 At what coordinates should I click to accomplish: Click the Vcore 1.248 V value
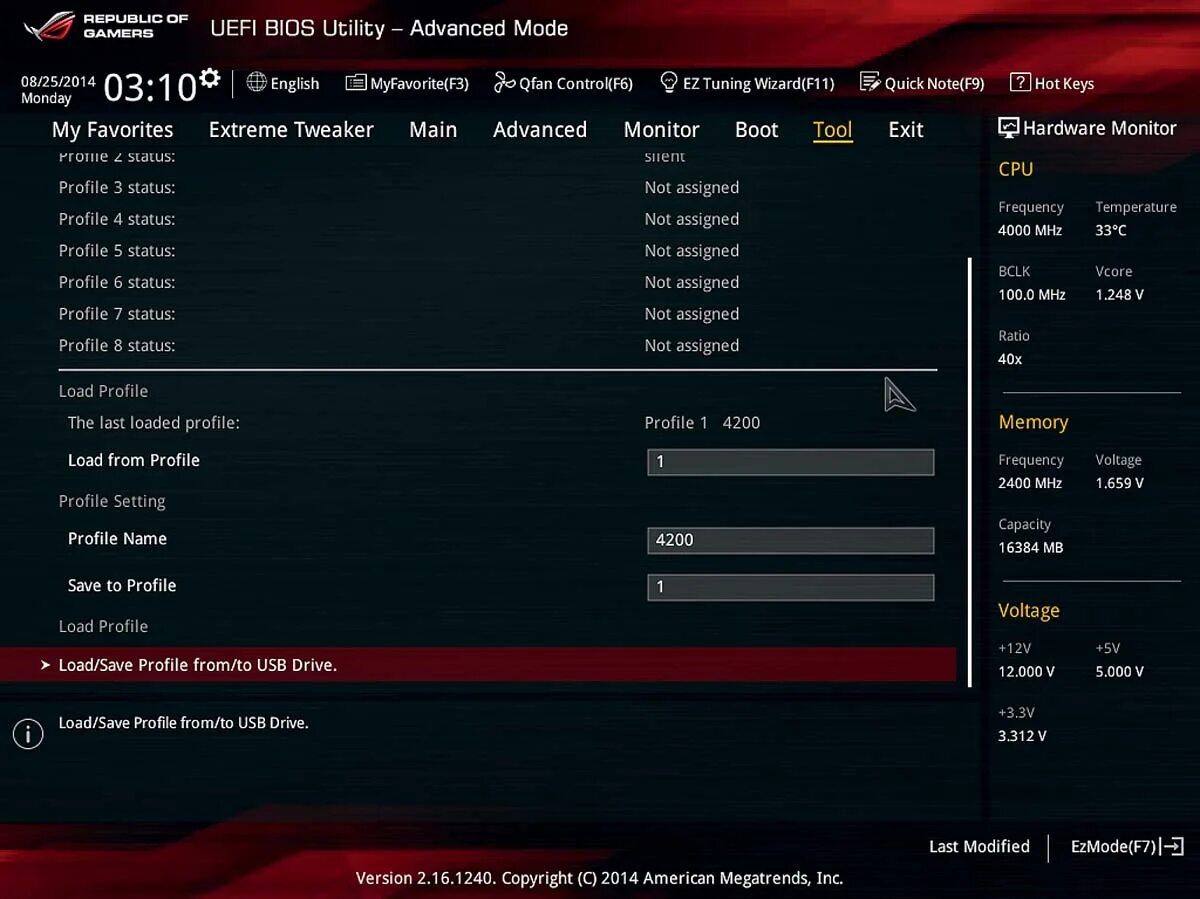(x=1119, y=295)
